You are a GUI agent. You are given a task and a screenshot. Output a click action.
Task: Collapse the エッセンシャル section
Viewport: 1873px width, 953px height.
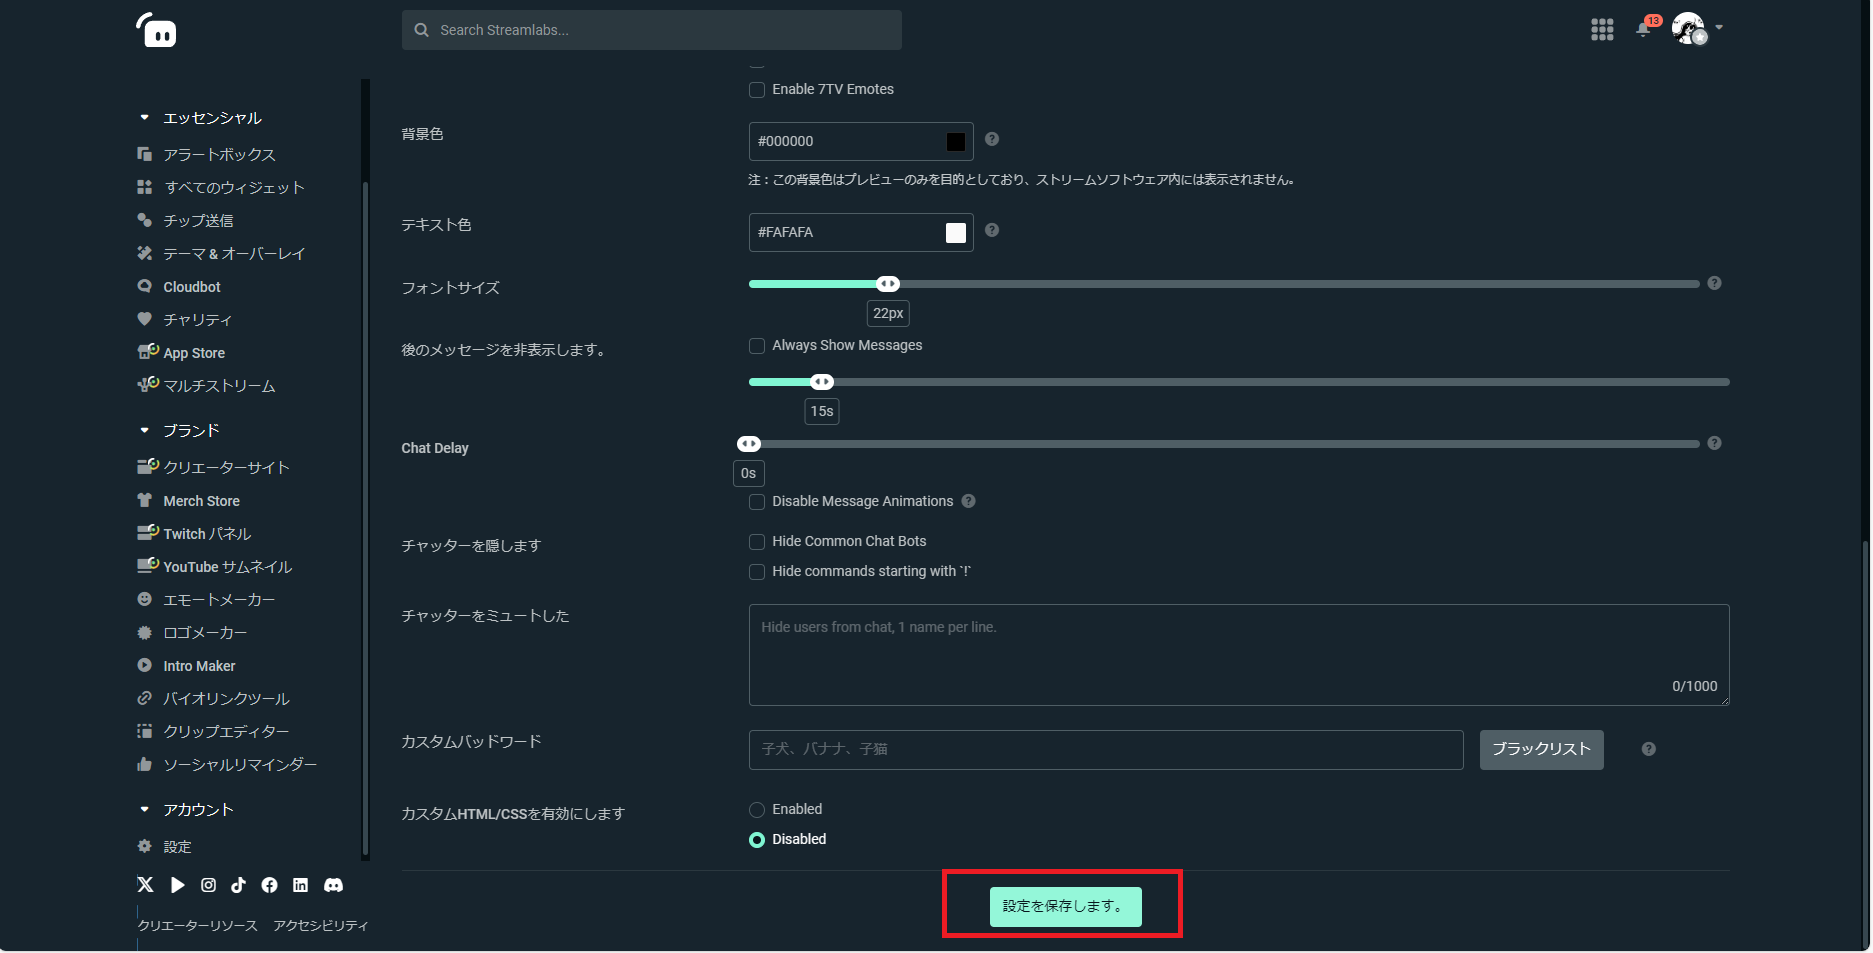point(144,118)
